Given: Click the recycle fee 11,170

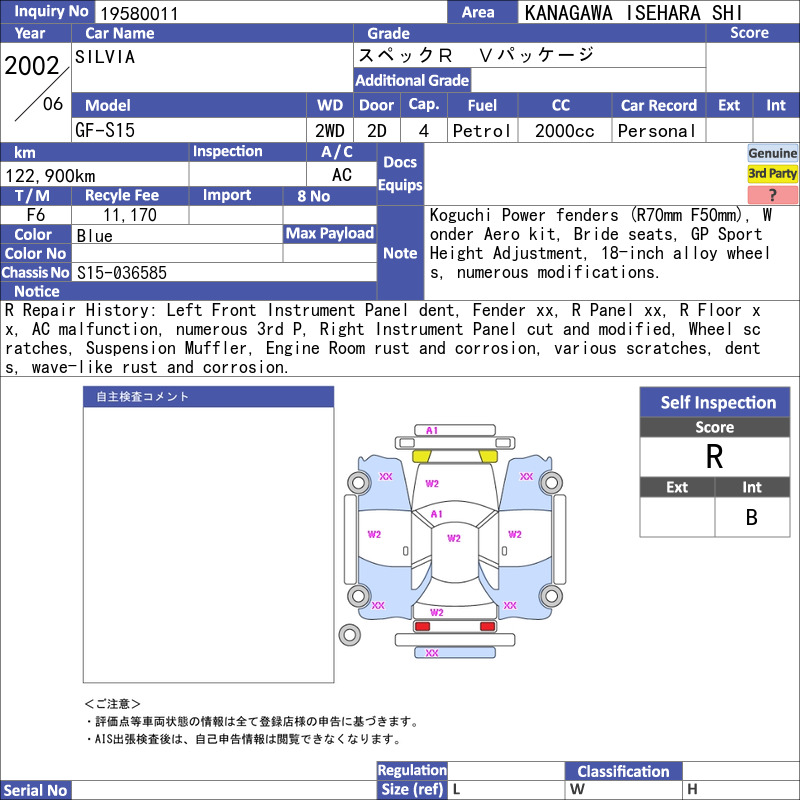Looking at the screenshot, I should pos(130,215).
